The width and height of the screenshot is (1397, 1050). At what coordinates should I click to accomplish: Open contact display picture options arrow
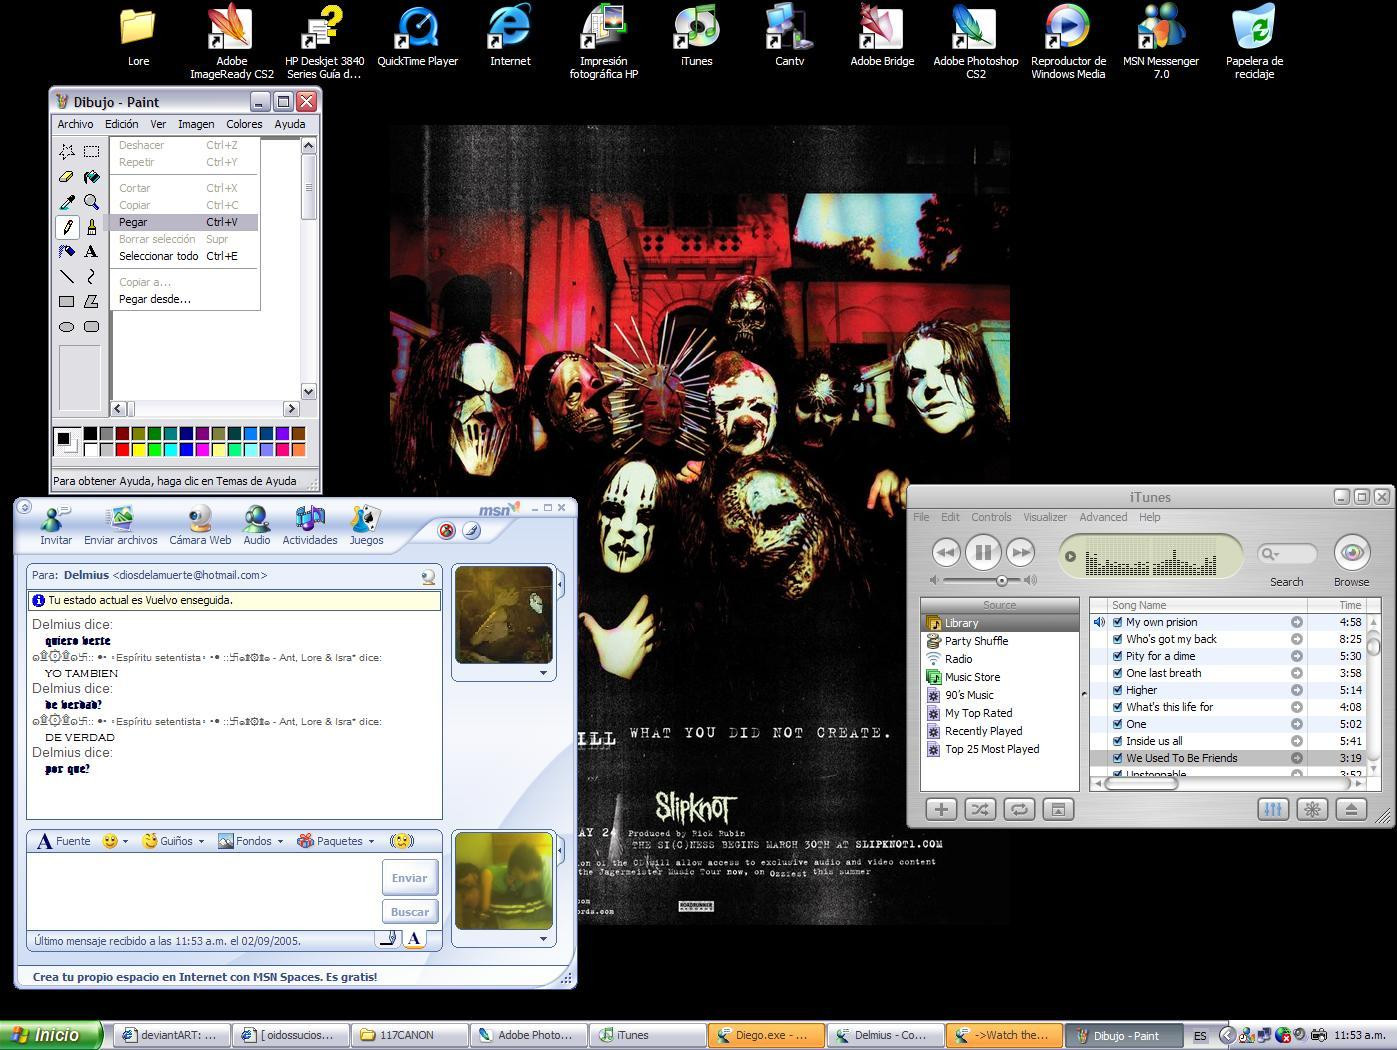(x=544, y=673)
